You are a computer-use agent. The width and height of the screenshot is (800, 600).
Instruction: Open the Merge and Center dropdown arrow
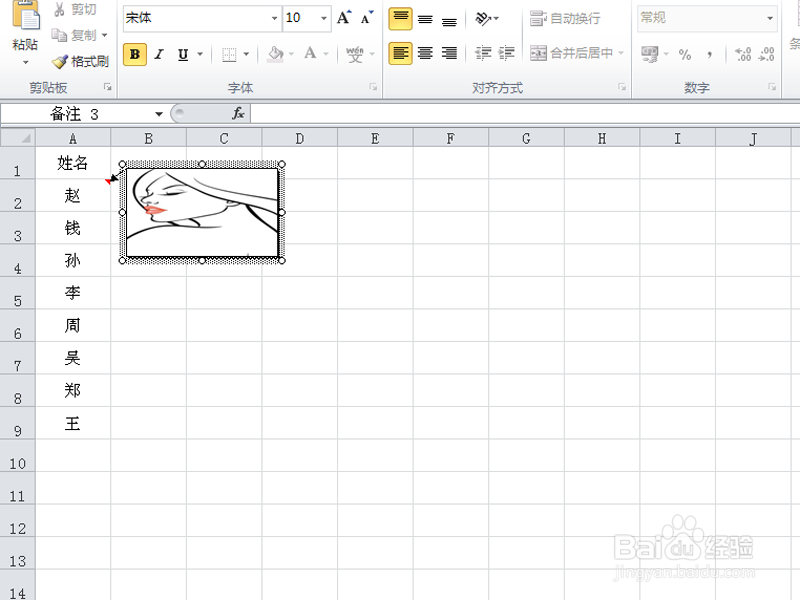(x=621, y=53)
